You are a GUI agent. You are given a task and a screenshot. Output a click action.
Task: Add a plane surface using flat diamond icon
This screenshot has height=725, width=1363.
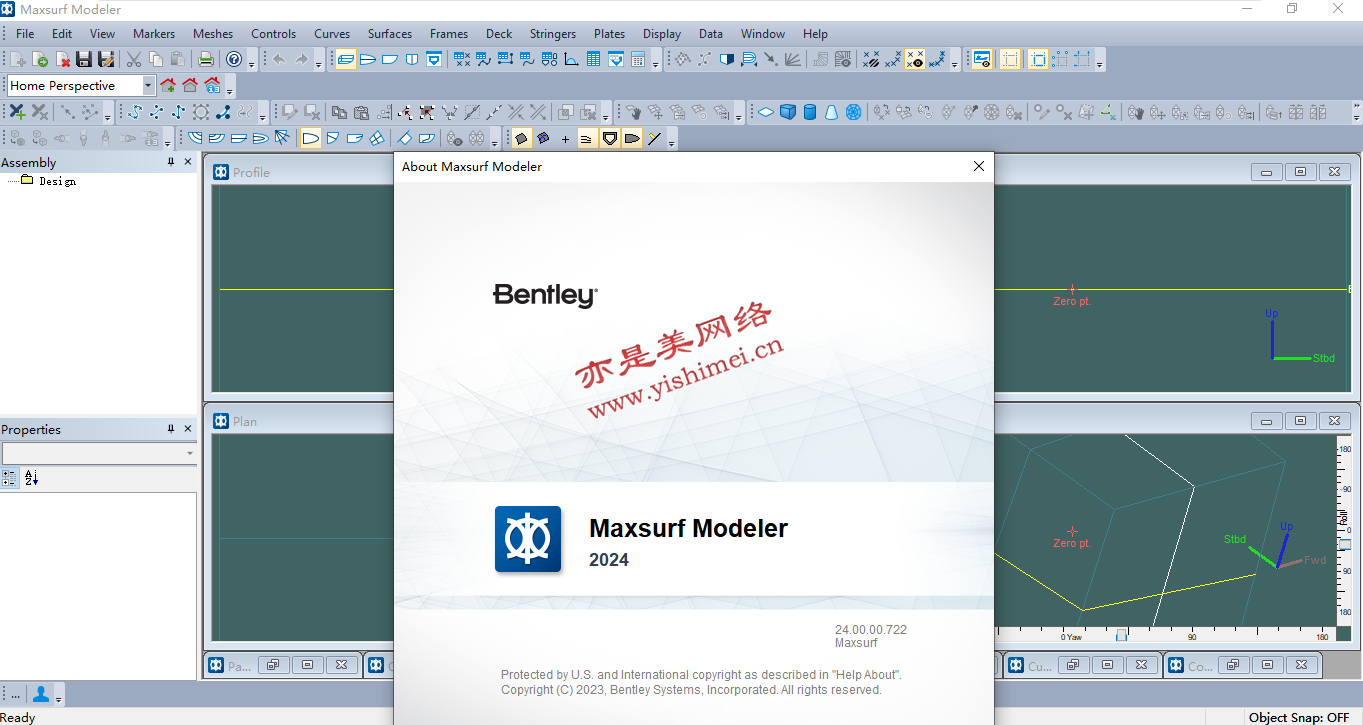coord(766,111)
